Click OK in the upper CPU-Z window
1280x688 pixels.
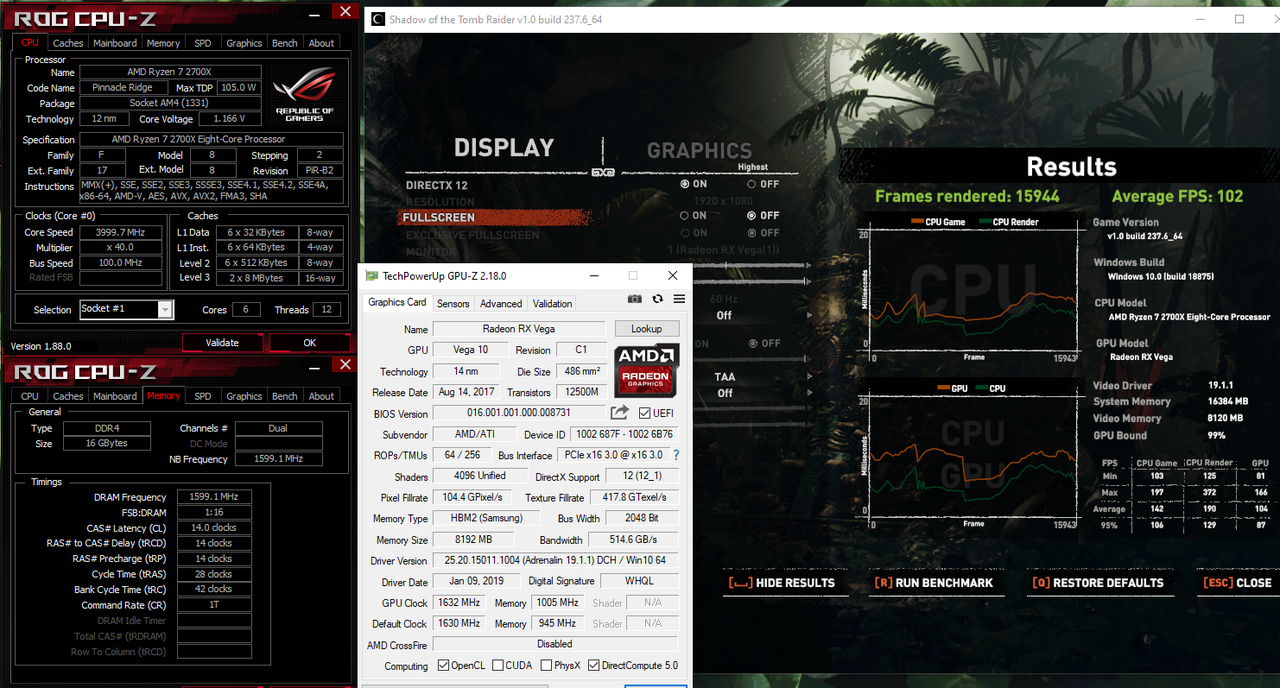tap(310, 342)
